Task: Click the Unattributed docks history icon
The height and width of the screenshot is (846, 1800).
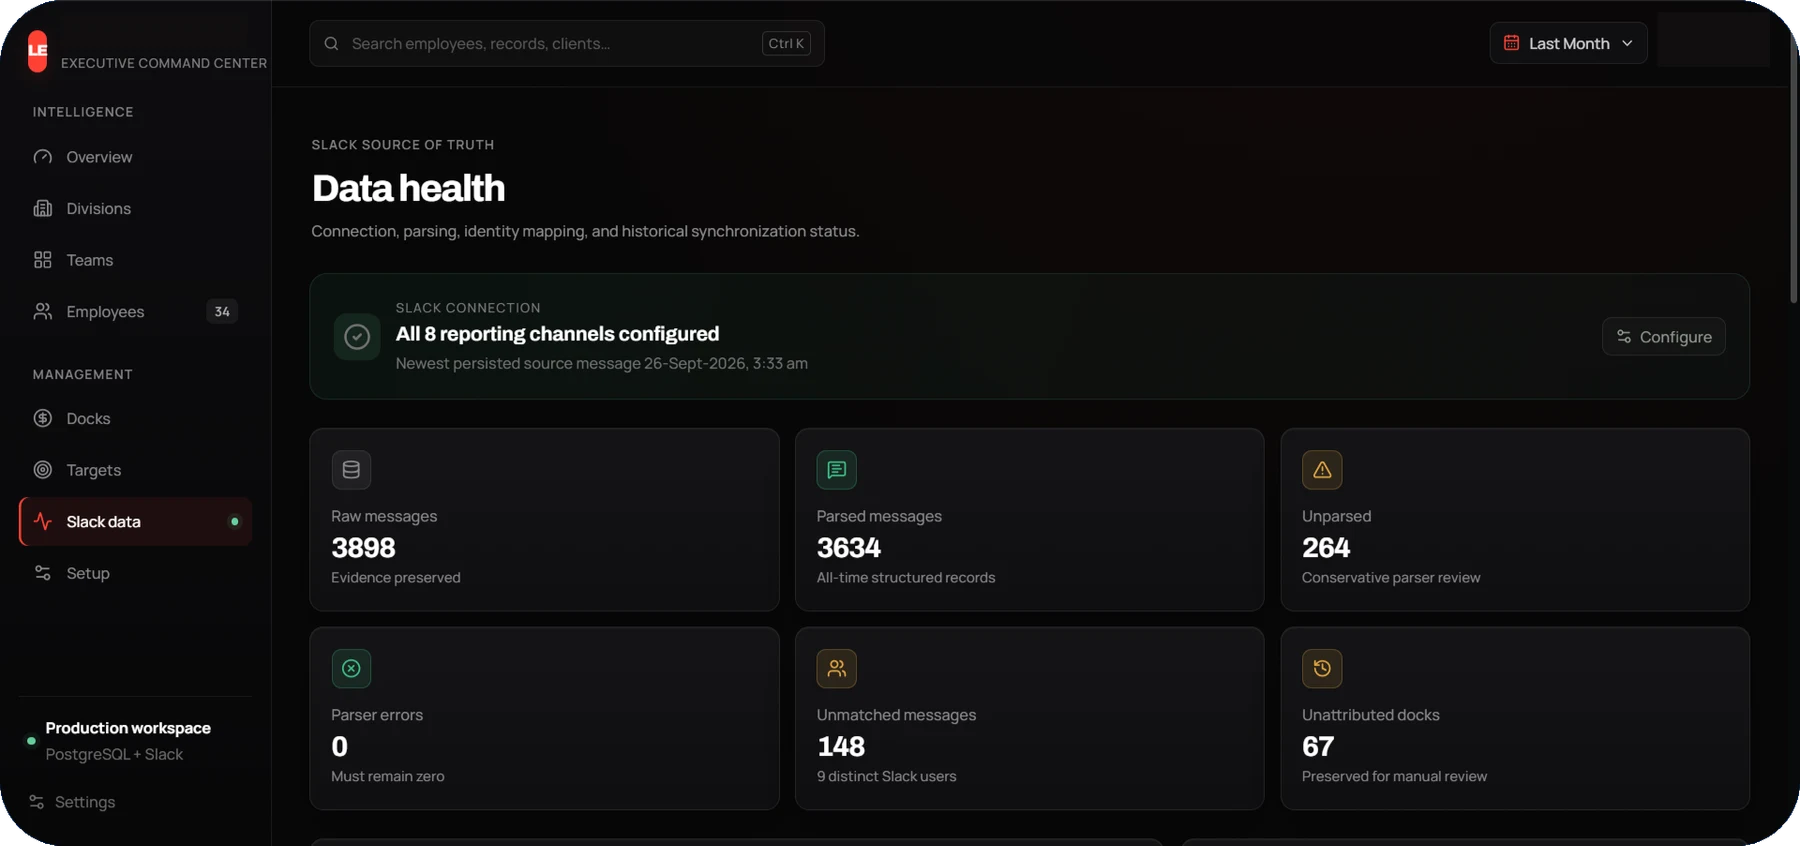Action: click(1322, 668)
